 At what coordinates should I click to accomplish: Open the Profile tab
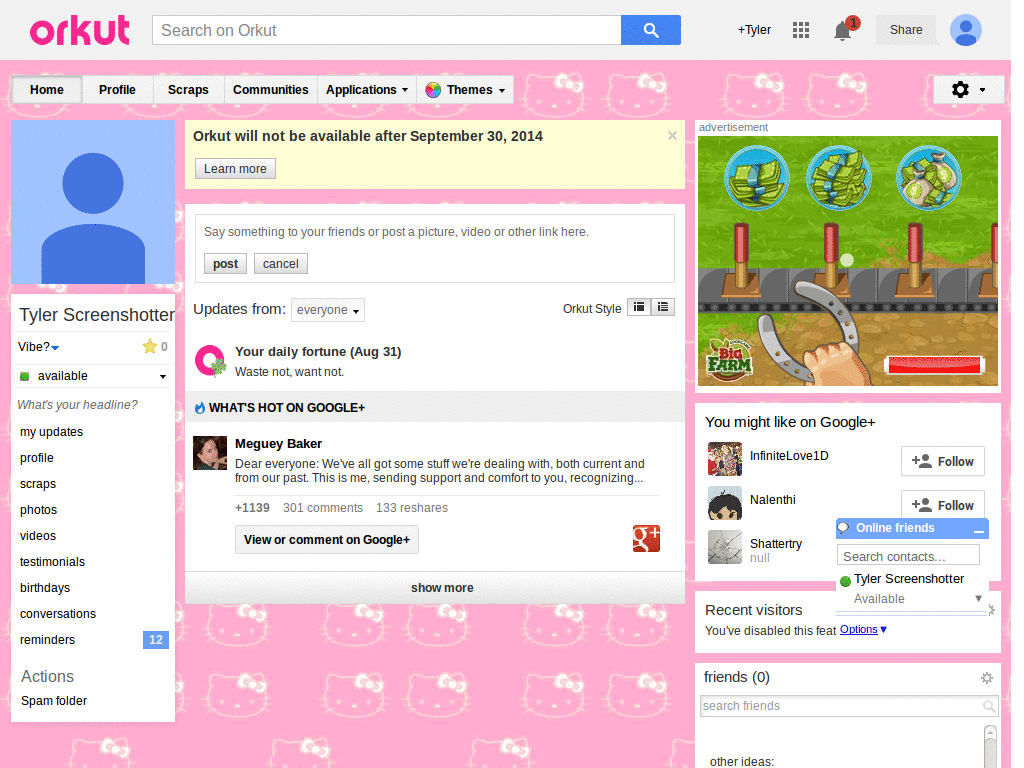pyautogui.click(x=118, y=90)
